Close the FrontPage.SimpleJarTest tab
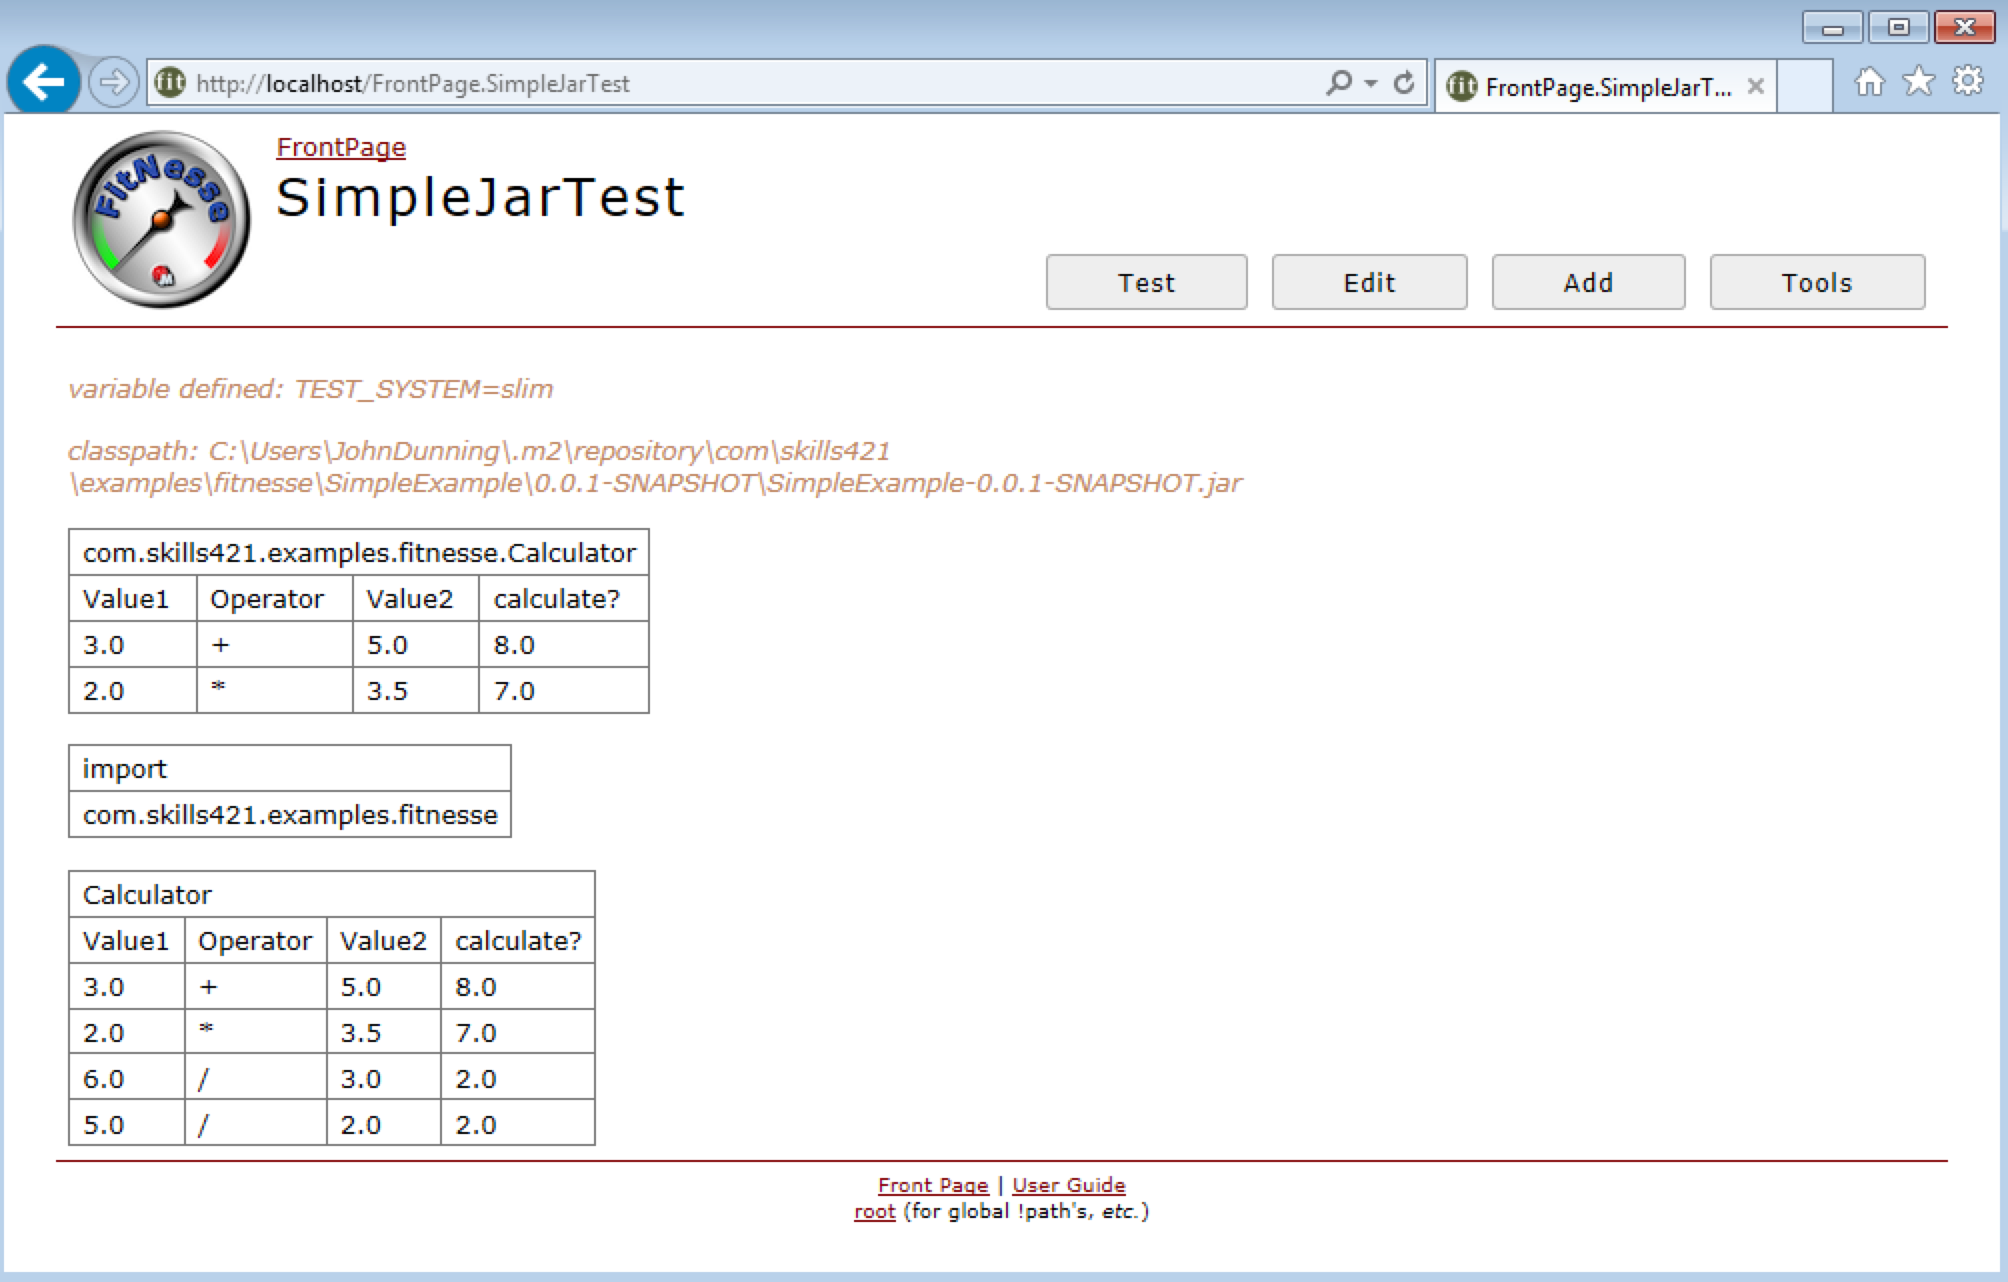The image size is (2008, 1282). point(1755,87)
